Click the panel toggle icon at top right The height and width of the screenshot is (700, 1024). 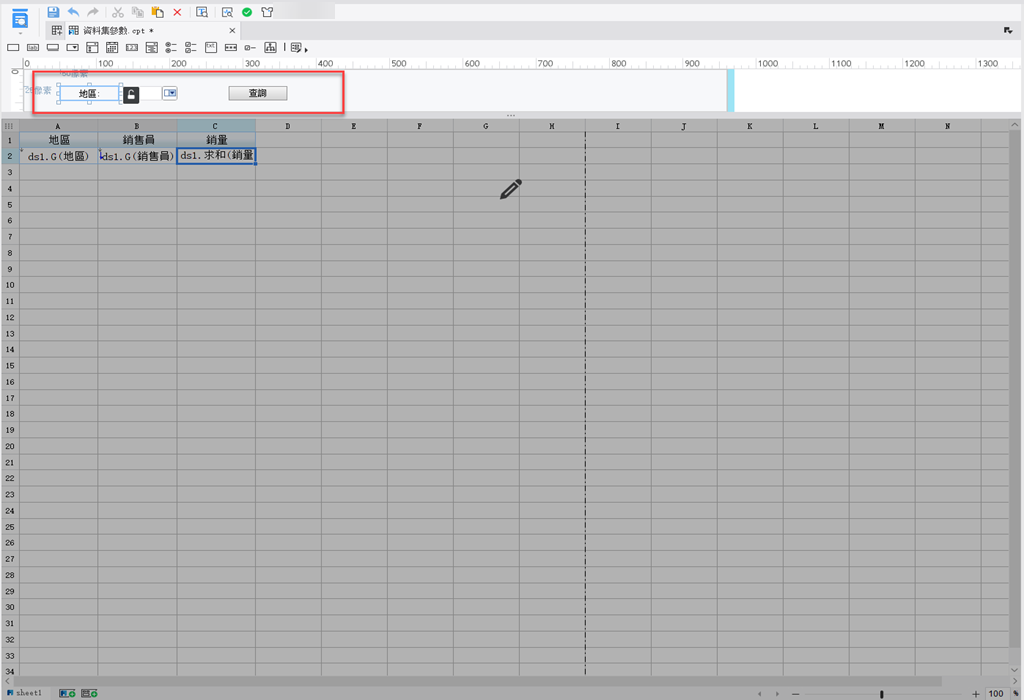point(1008,30)
